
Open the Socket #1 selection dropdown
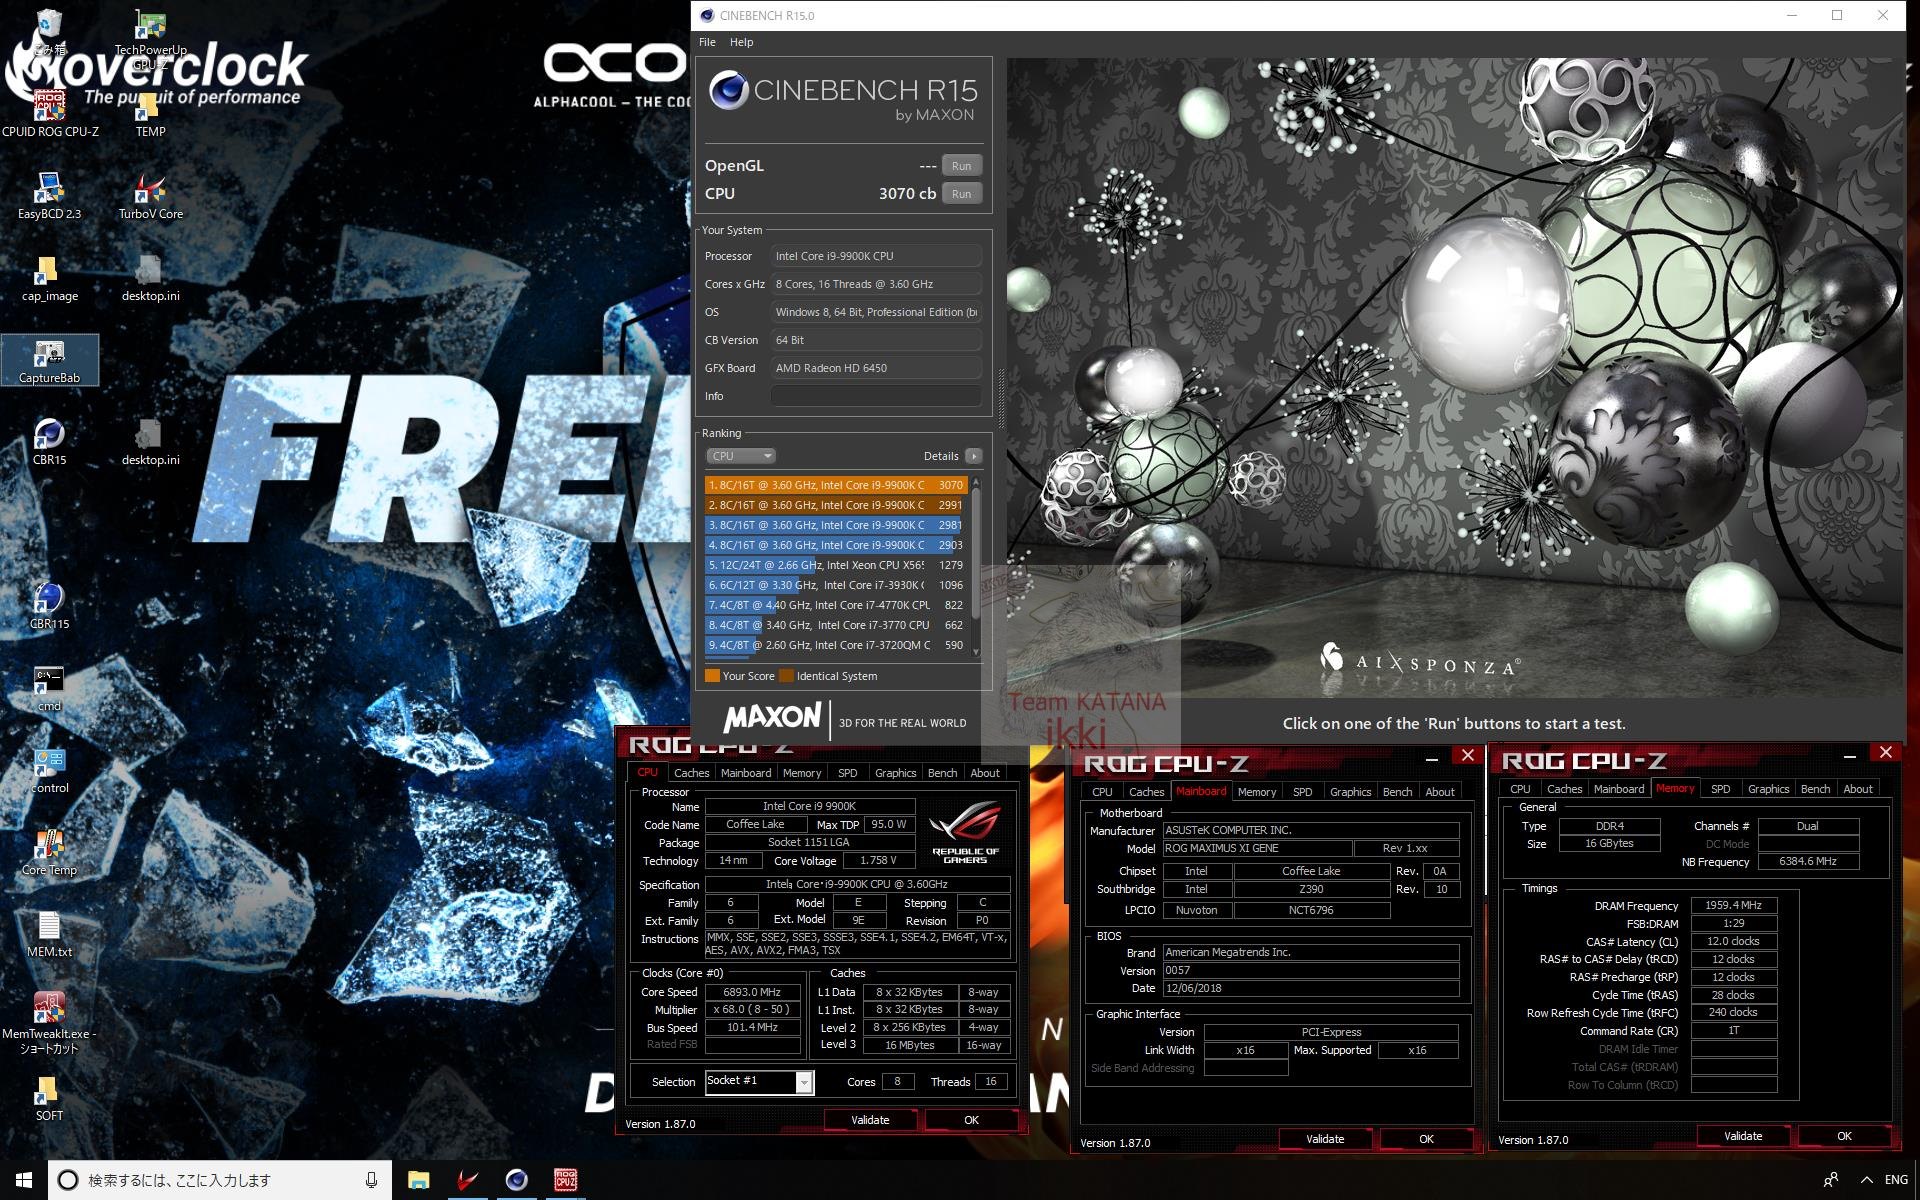(x=759, y=1081)
